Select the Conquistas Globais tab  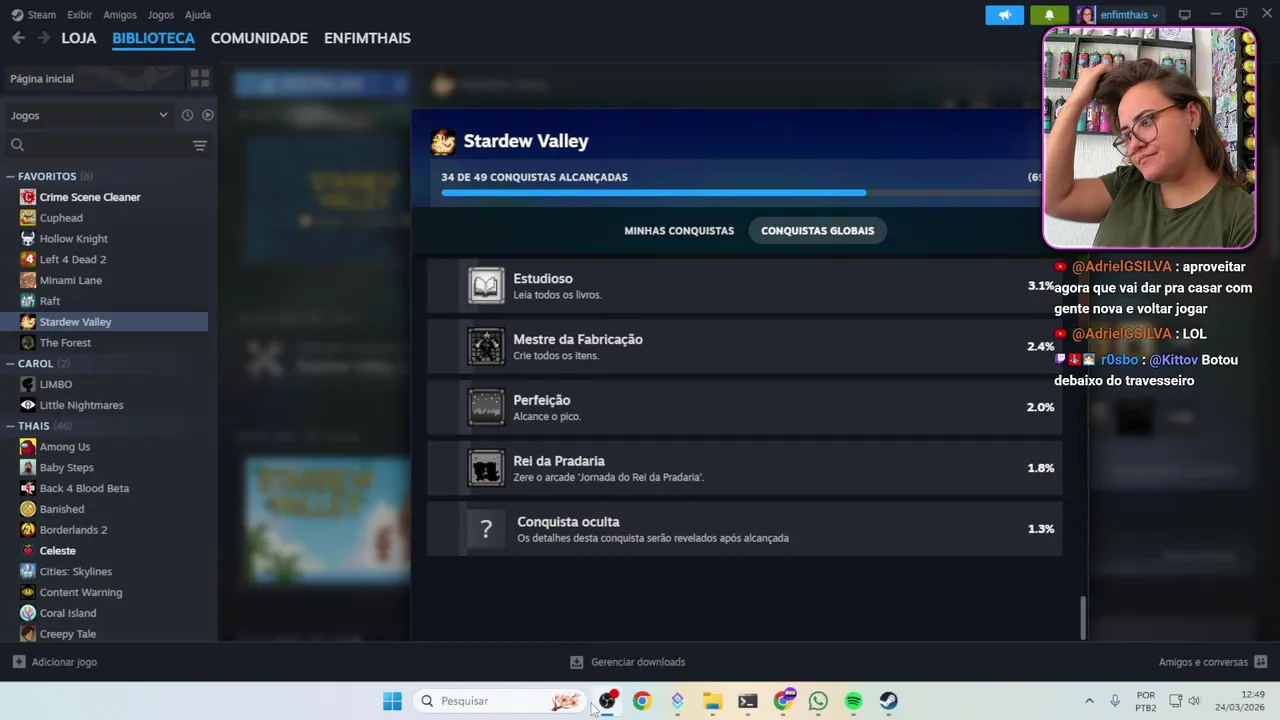point(817,231)
